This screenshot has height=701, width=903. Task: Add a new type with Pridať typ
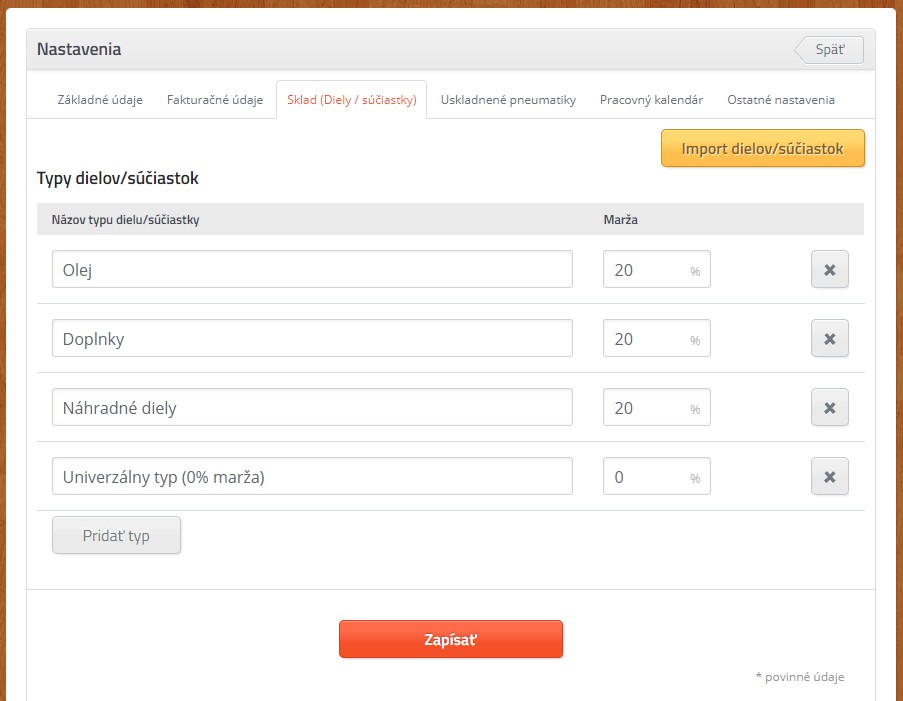(116, 535)
